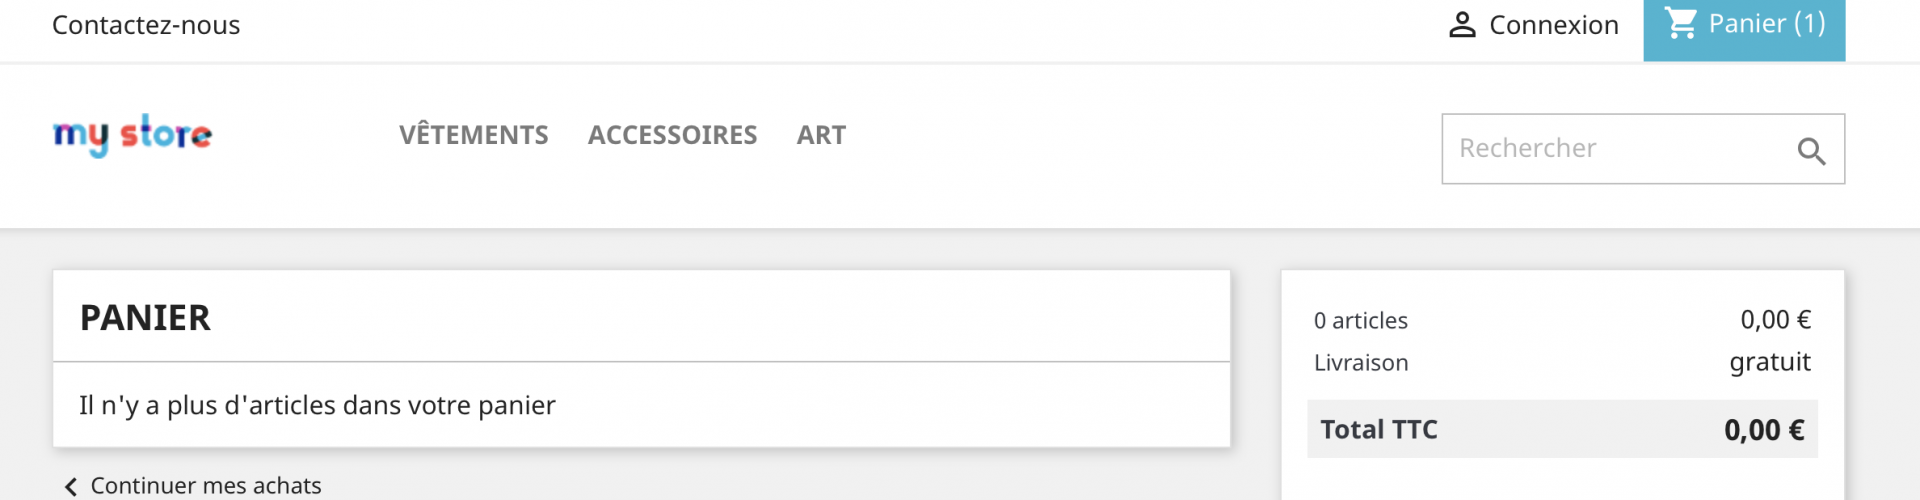
Task: Click the back chevron before Continuer mes achats
Action: [x=70, y=487]
